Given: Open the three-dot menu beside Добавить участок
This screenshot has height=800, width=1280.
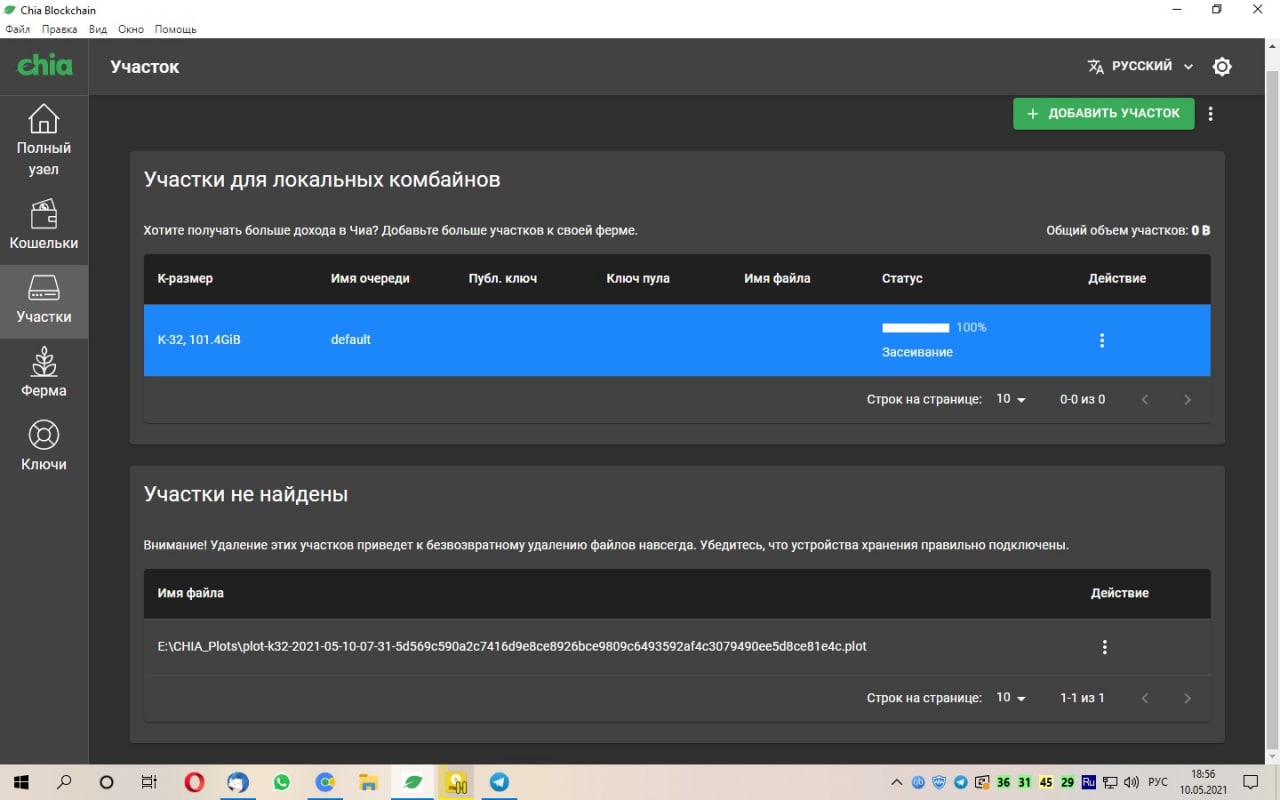Looking at the screenshot, I should (x=1211, y=114).
